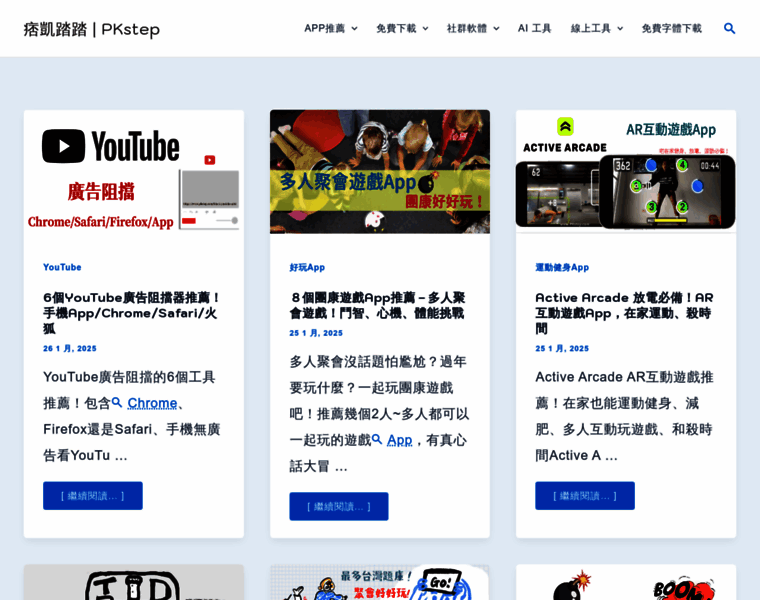Click the date under Active Arcade title
Image resolution: width=760 pixels, height=600 pixels.
pos(562,348)
